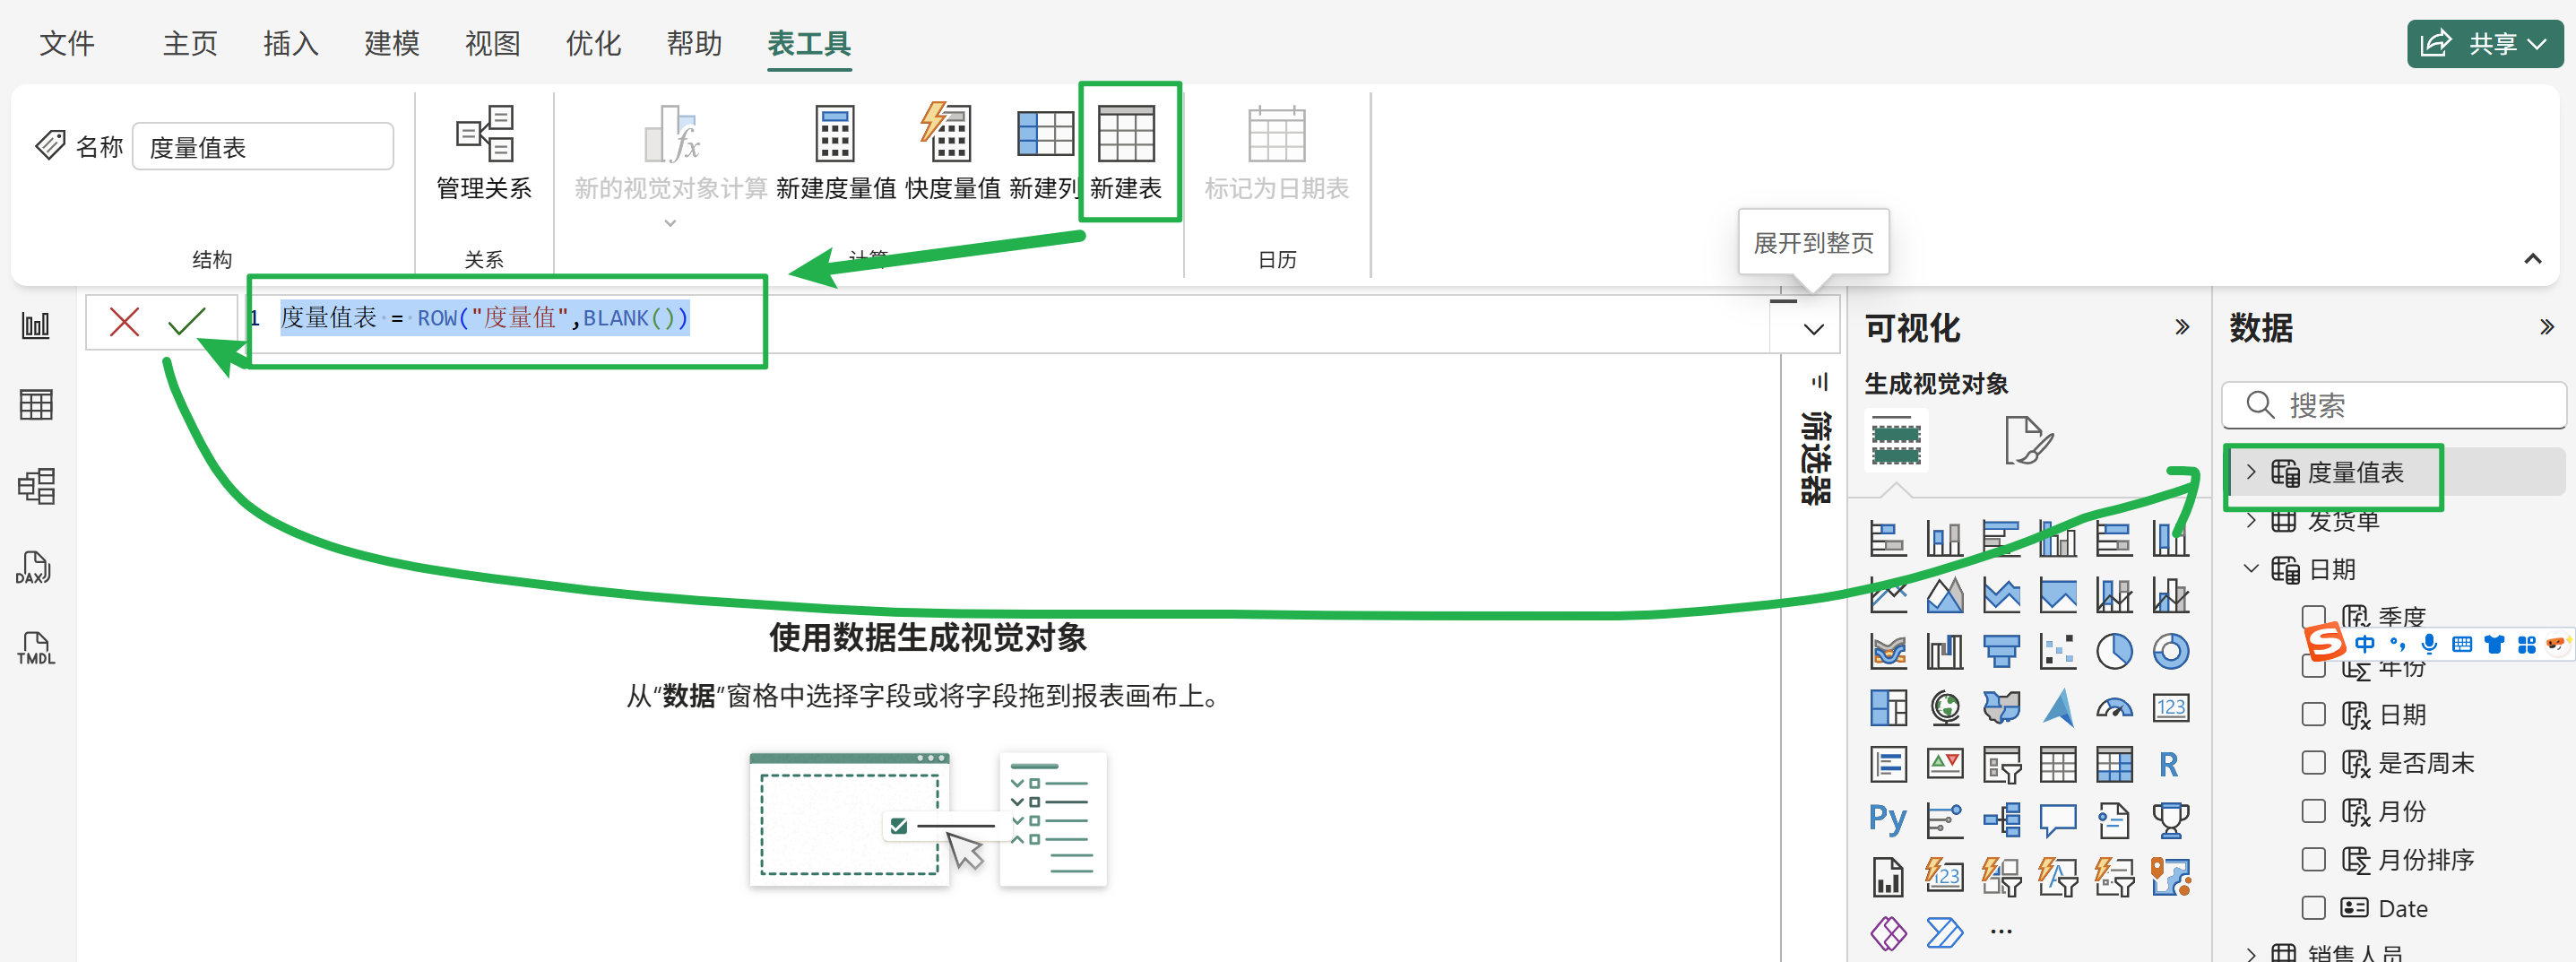Expand the 度量值表 table node

[2251, 472]
